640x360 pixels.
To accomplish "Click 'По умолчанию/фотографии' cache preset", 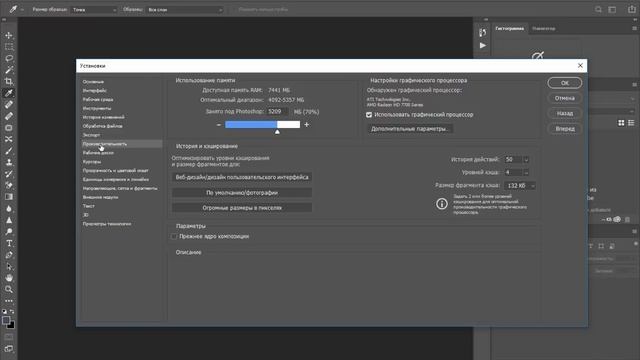I will coord(242,193).
